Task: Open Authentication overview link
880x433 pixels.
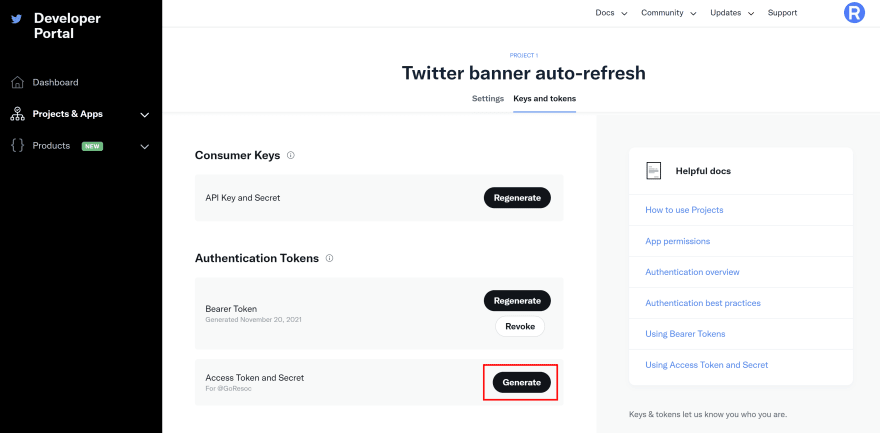Action: point(692,272)
